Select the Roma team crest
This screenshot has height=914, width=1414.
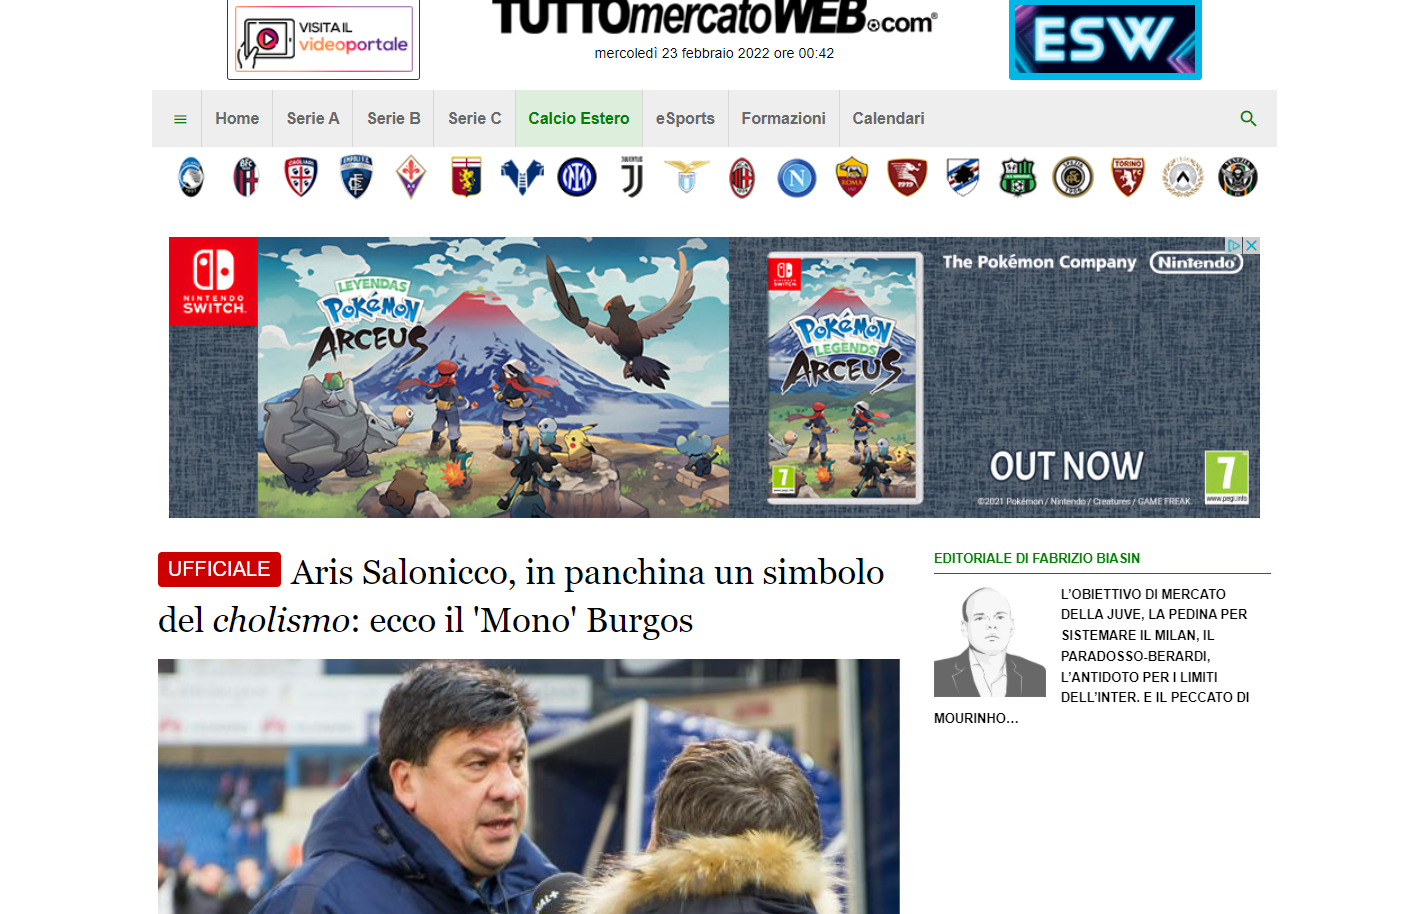tap(852, 177)
